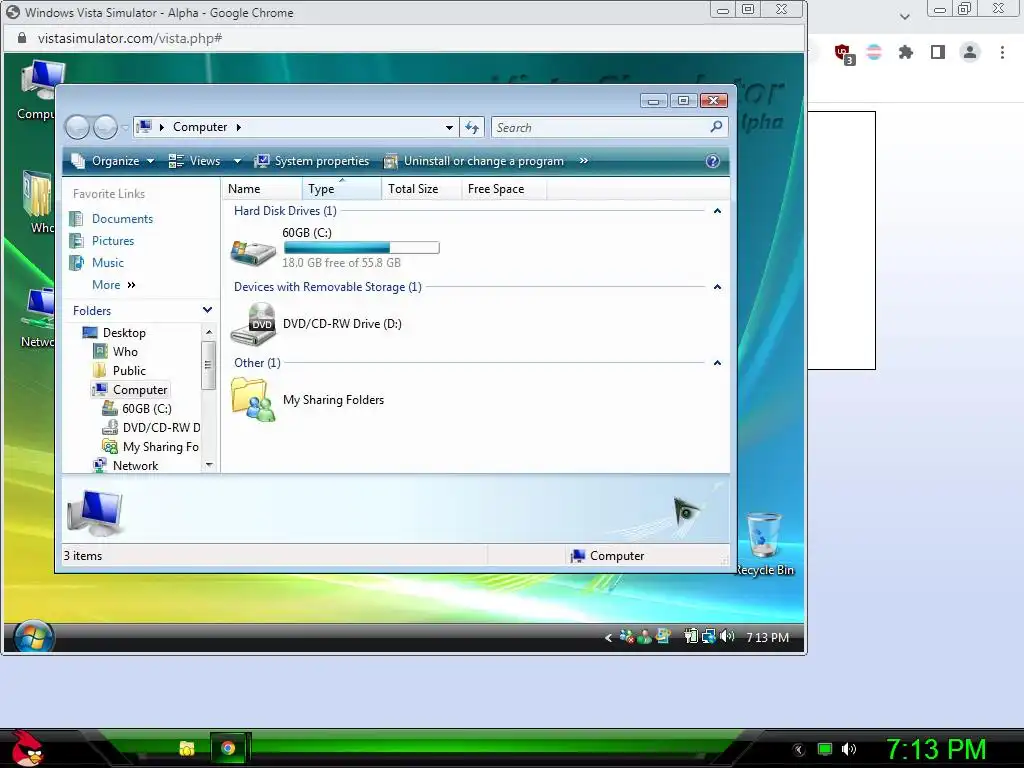Click the C: drive usage bar
Image resolution: width=1024 pixels, height=768 pixels.
click(362, 248)
